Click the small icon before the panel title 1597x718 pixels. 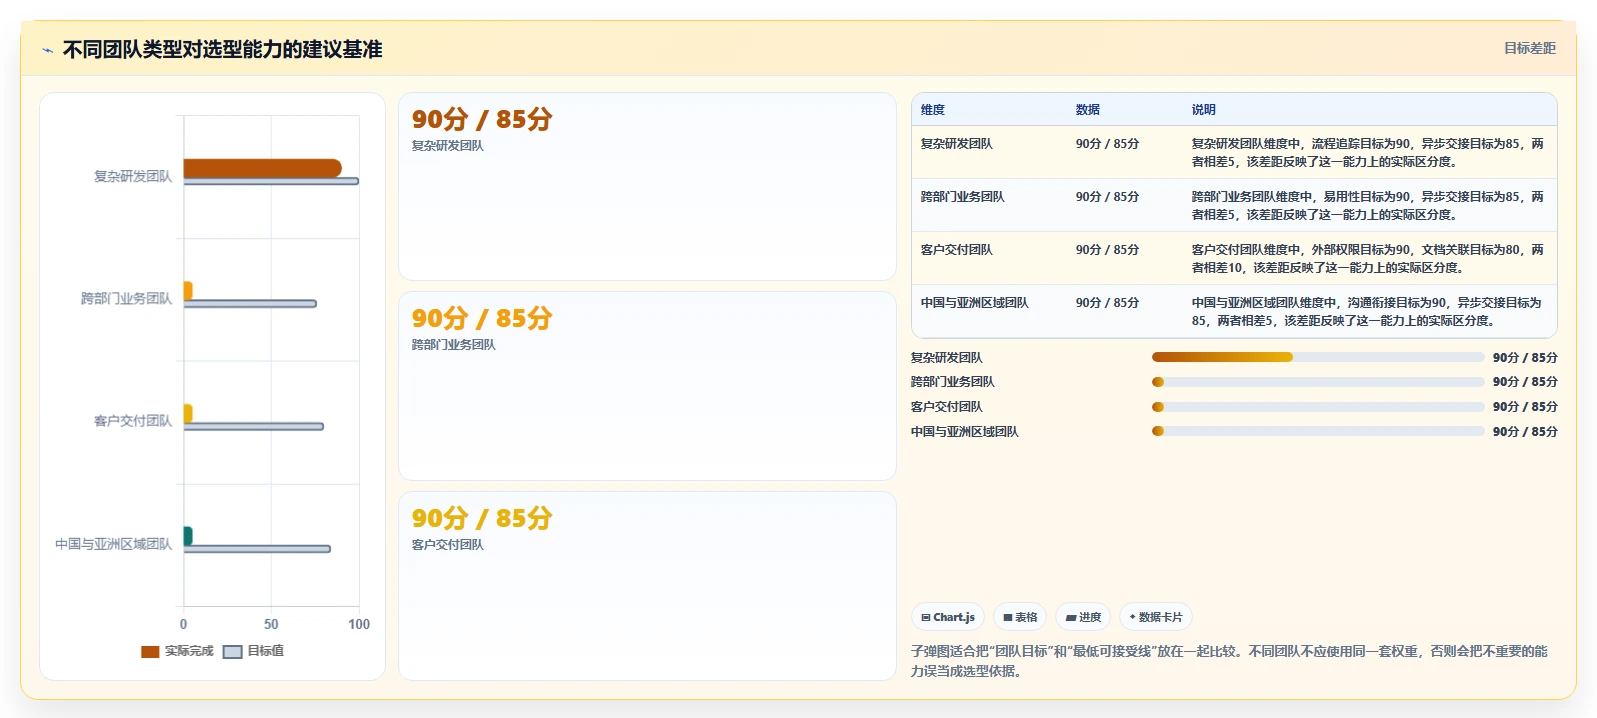click(47, 50)
